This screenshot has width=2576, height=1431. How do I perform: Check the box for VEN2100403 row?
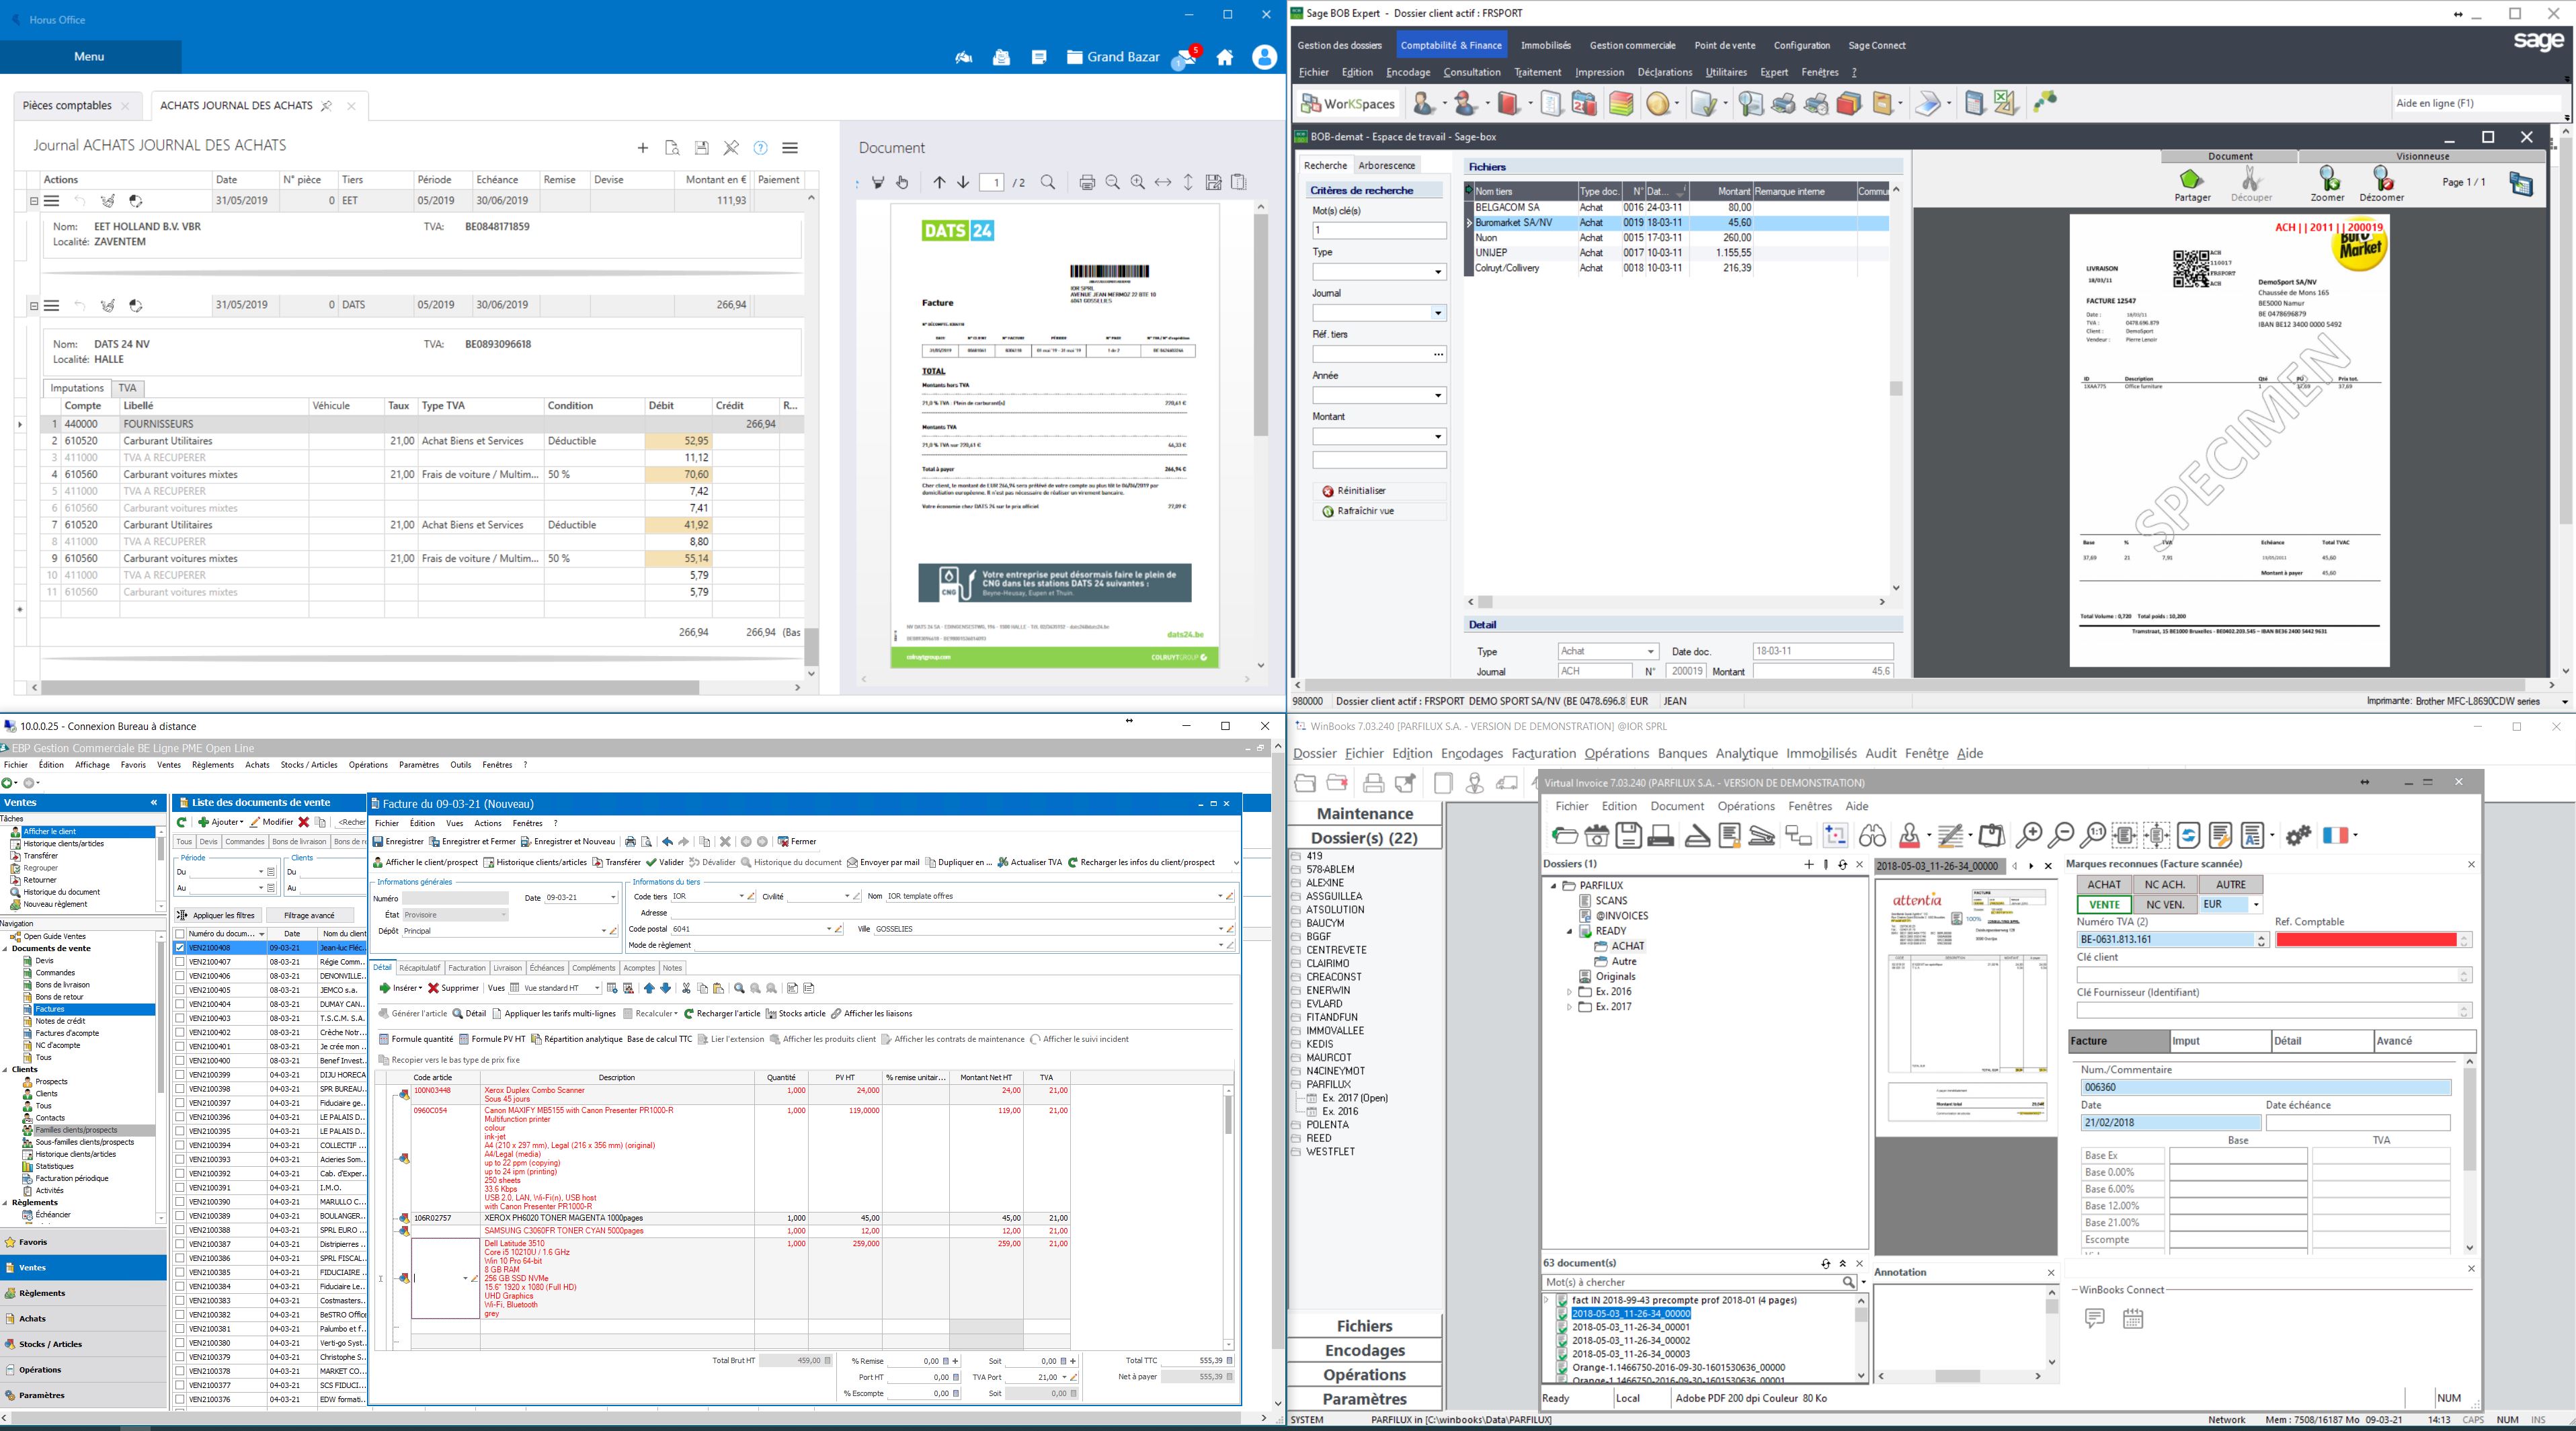tap(180, 1018)
